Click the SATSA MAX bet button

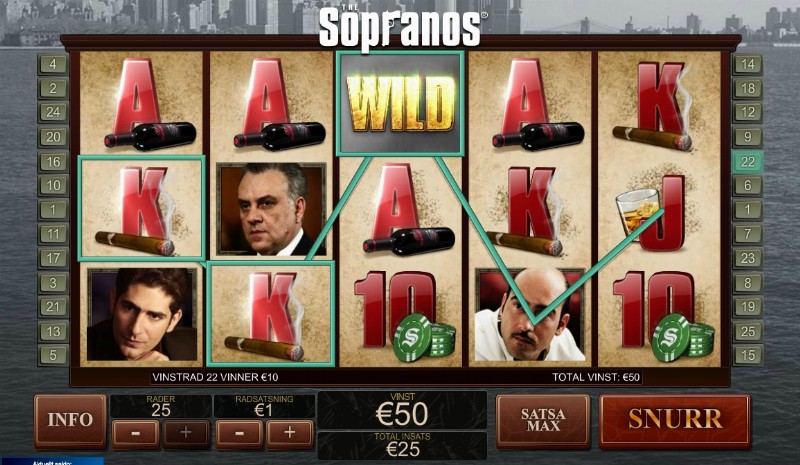(x=543, y=421)
